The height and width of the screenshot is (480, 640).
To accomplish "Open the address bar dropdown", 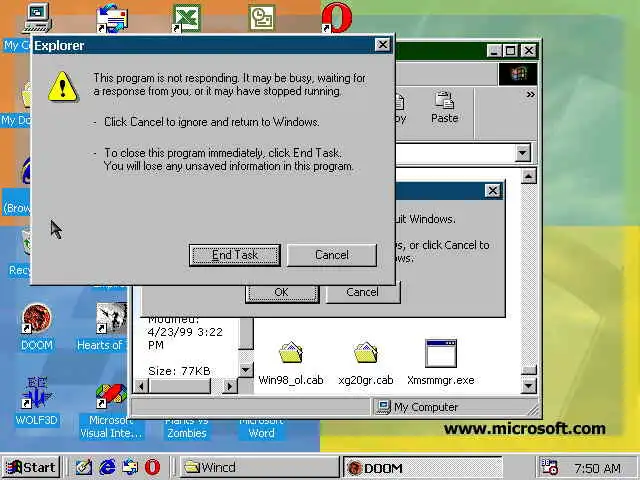I will [x=522, y=153].
